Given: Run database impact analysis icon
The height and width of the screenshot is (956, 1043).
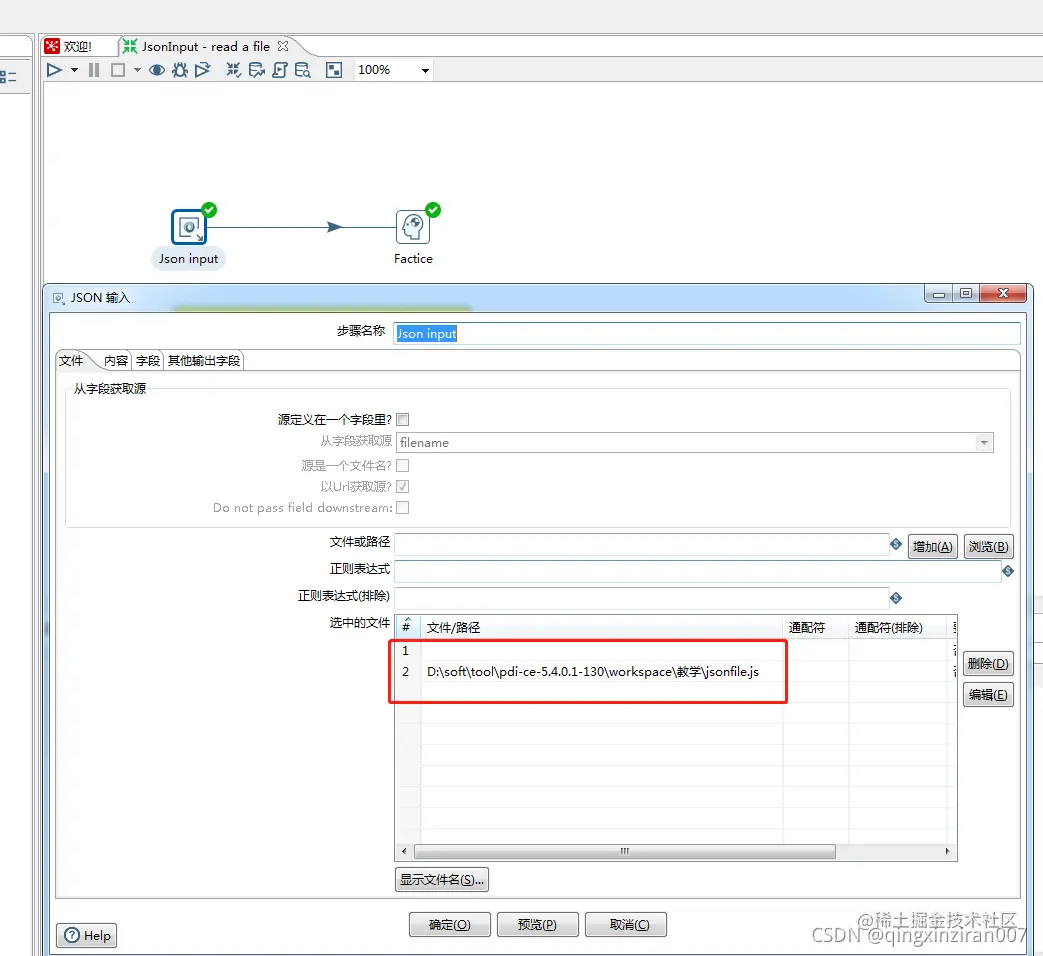Looking at the screenshot, I should pyautogui.click(x=256, y=70).
